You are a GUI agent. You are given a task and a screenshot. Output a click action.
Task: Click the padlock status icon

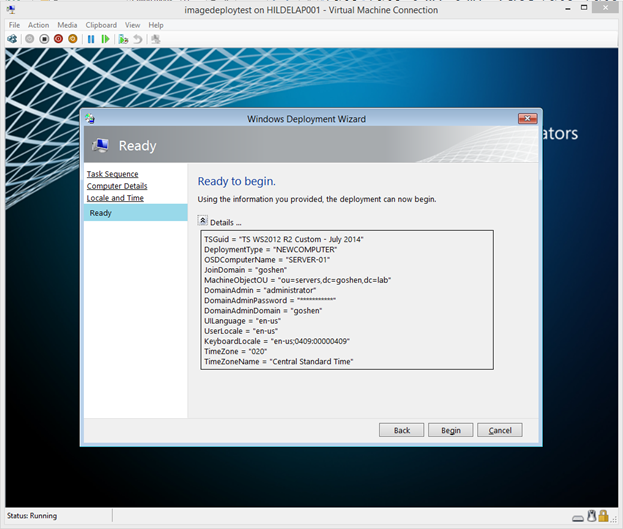604,516
